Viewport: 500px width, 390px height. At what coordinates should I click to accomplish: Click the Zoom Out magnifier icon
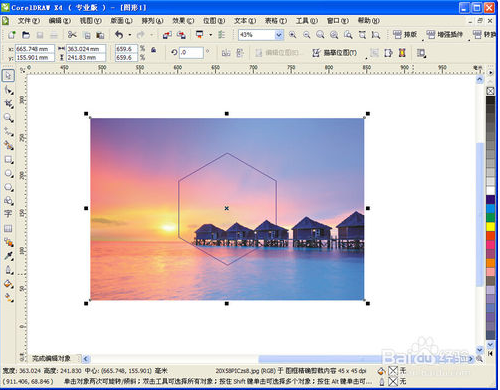click(x=307, y=35)
